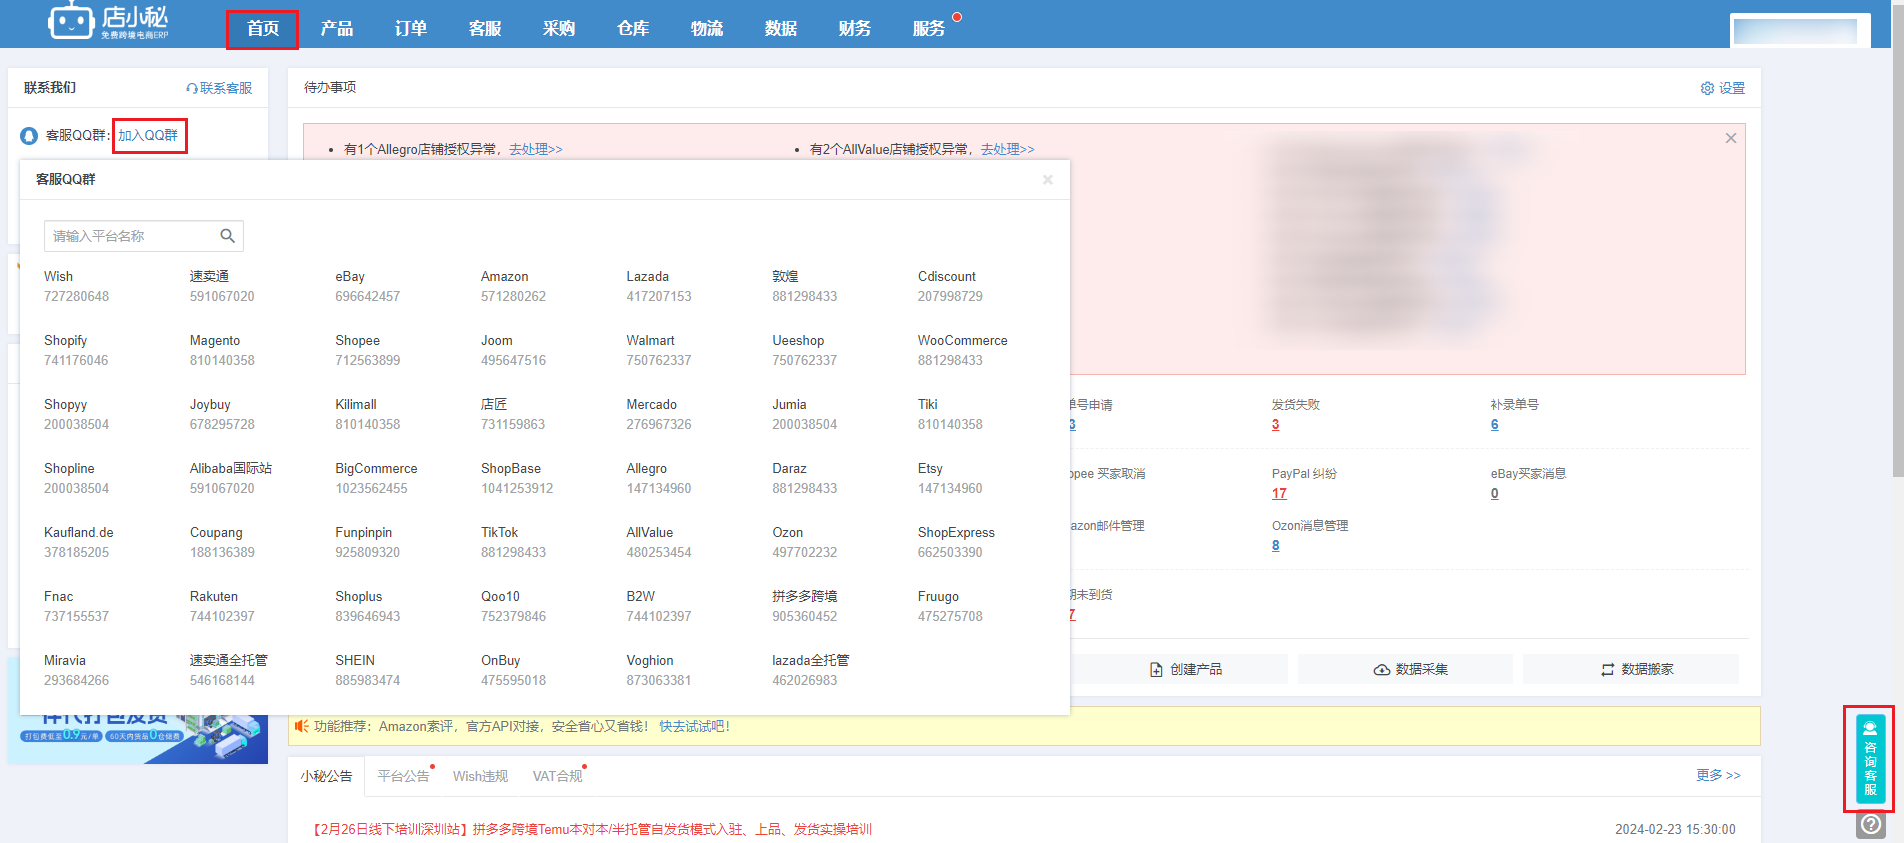
Task: Click 去处理 link for Allegro授权异常
Action: pos(536,149)
